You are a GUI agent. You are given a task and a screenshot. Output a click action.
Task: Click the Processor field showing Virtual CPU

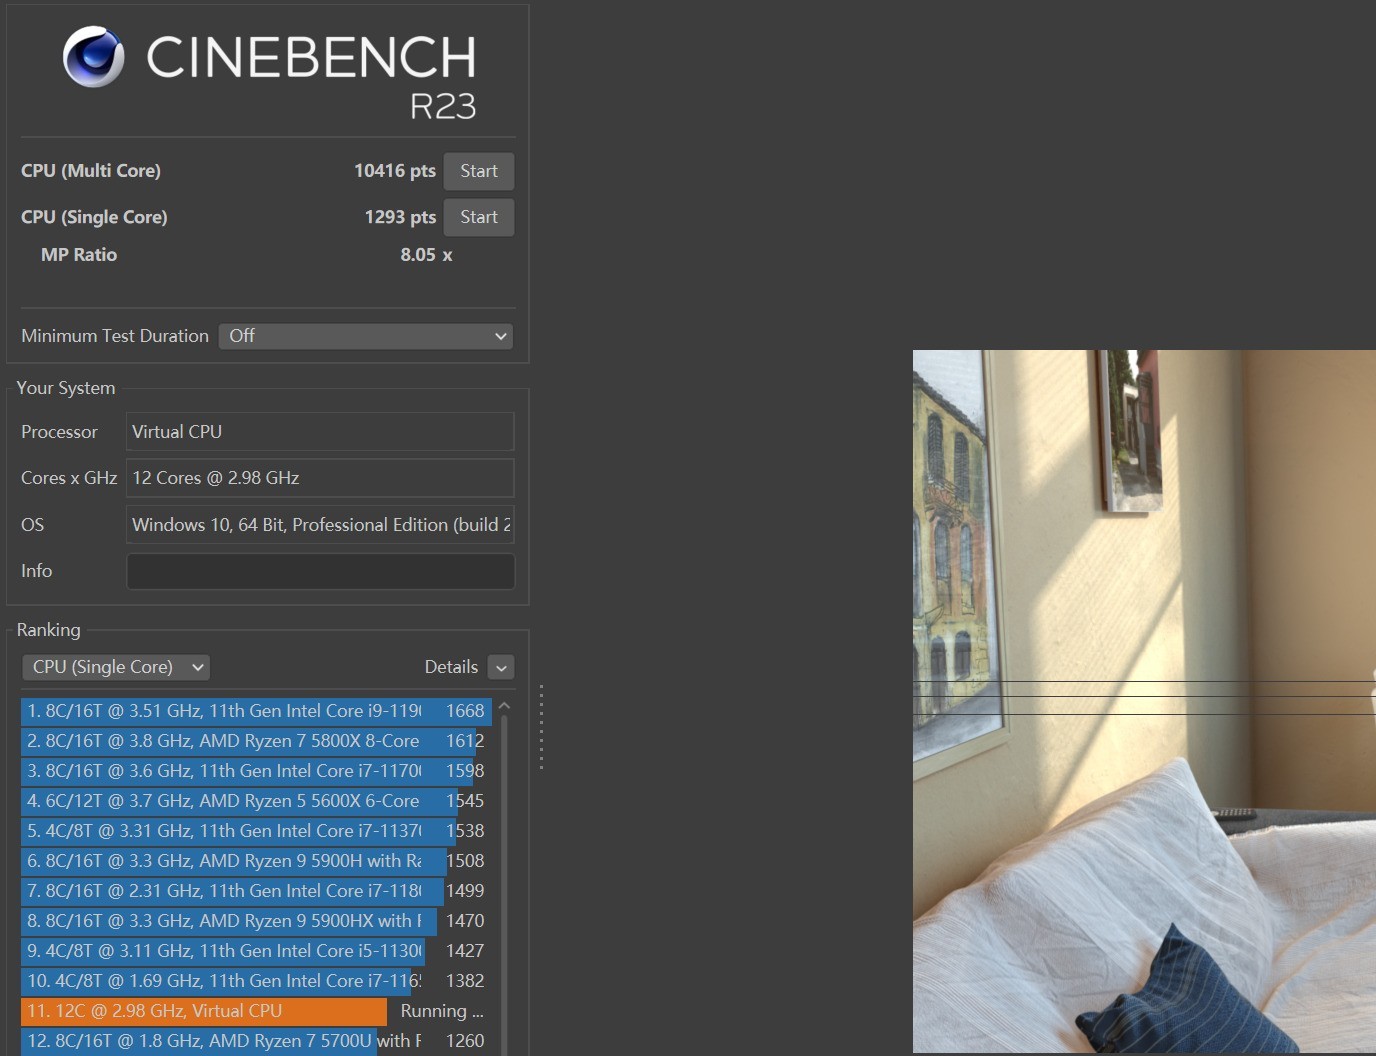[x=320, y=432]
